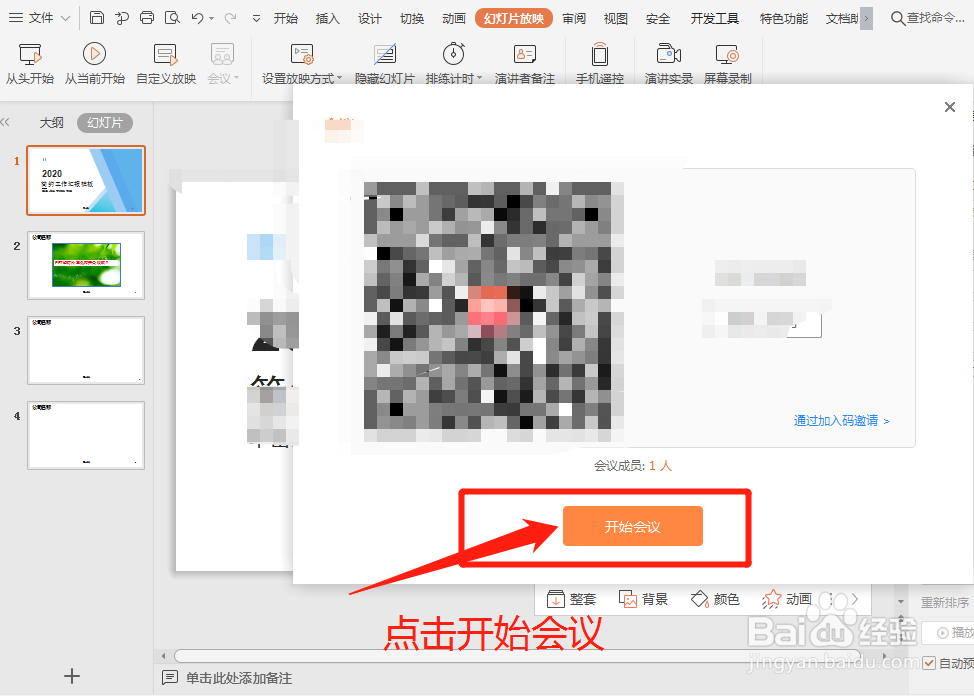
Task: Expand the 会议 dropdown arrow
Action: (237, 78)
